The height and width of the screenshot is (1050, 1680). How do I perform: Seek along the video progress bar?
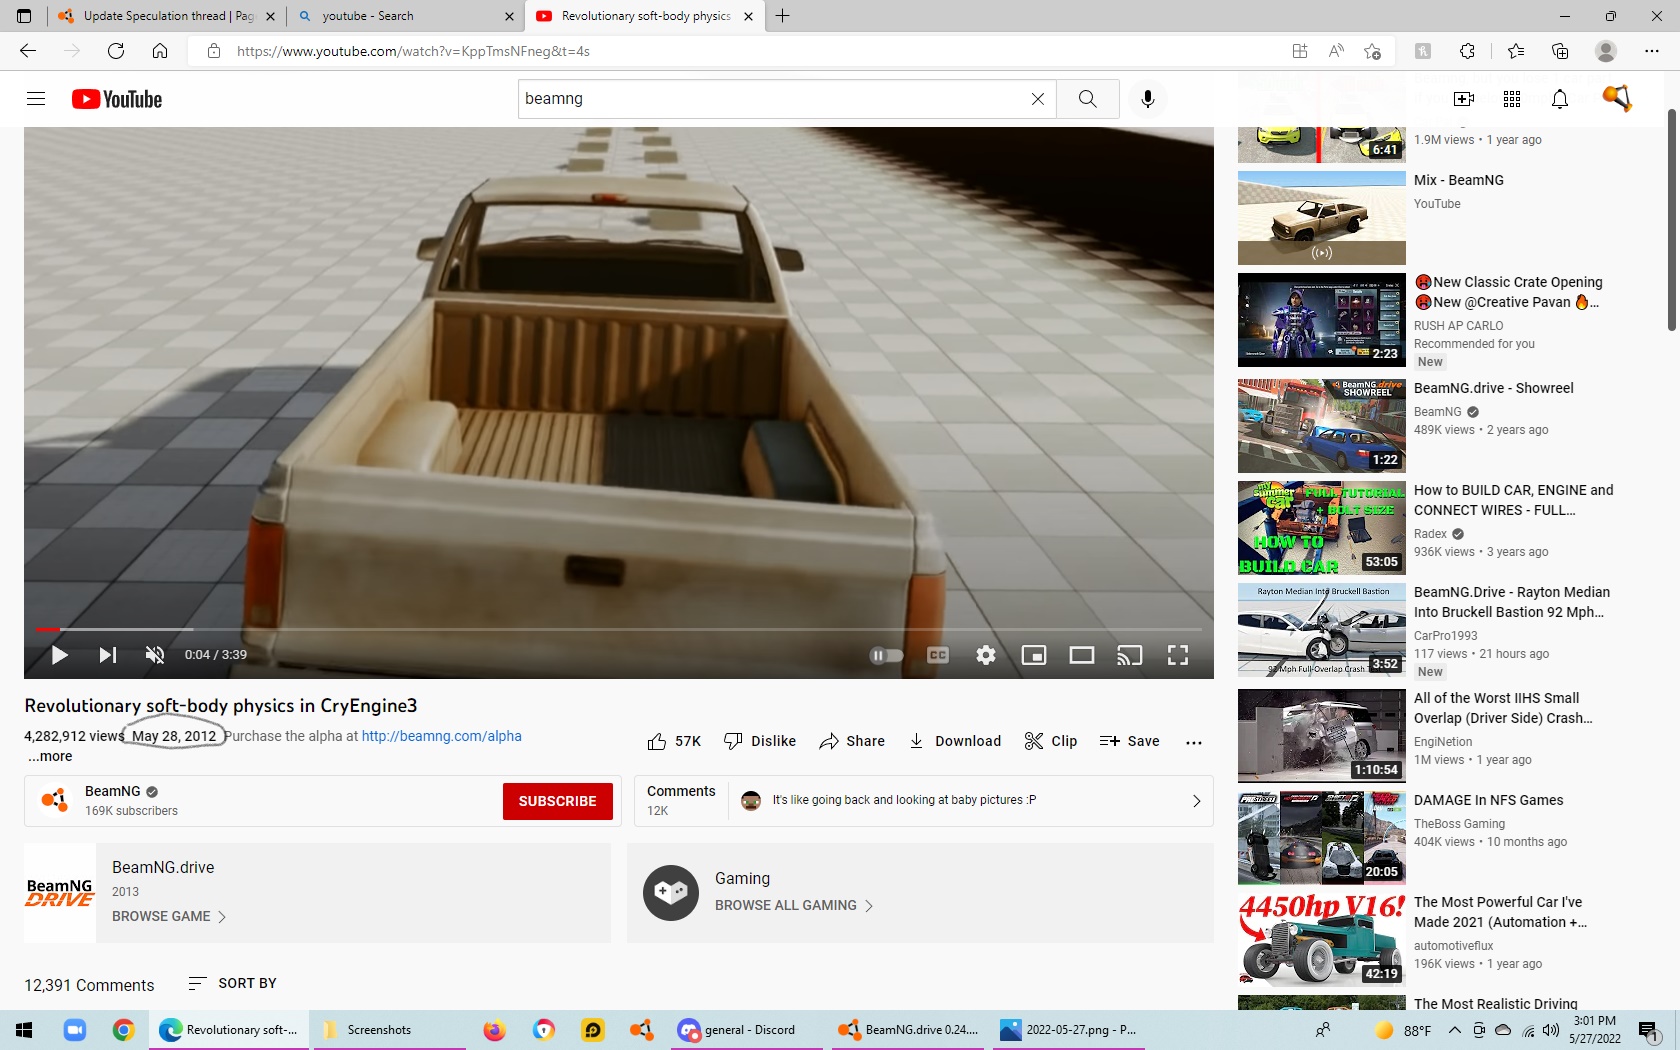(619, 629)
